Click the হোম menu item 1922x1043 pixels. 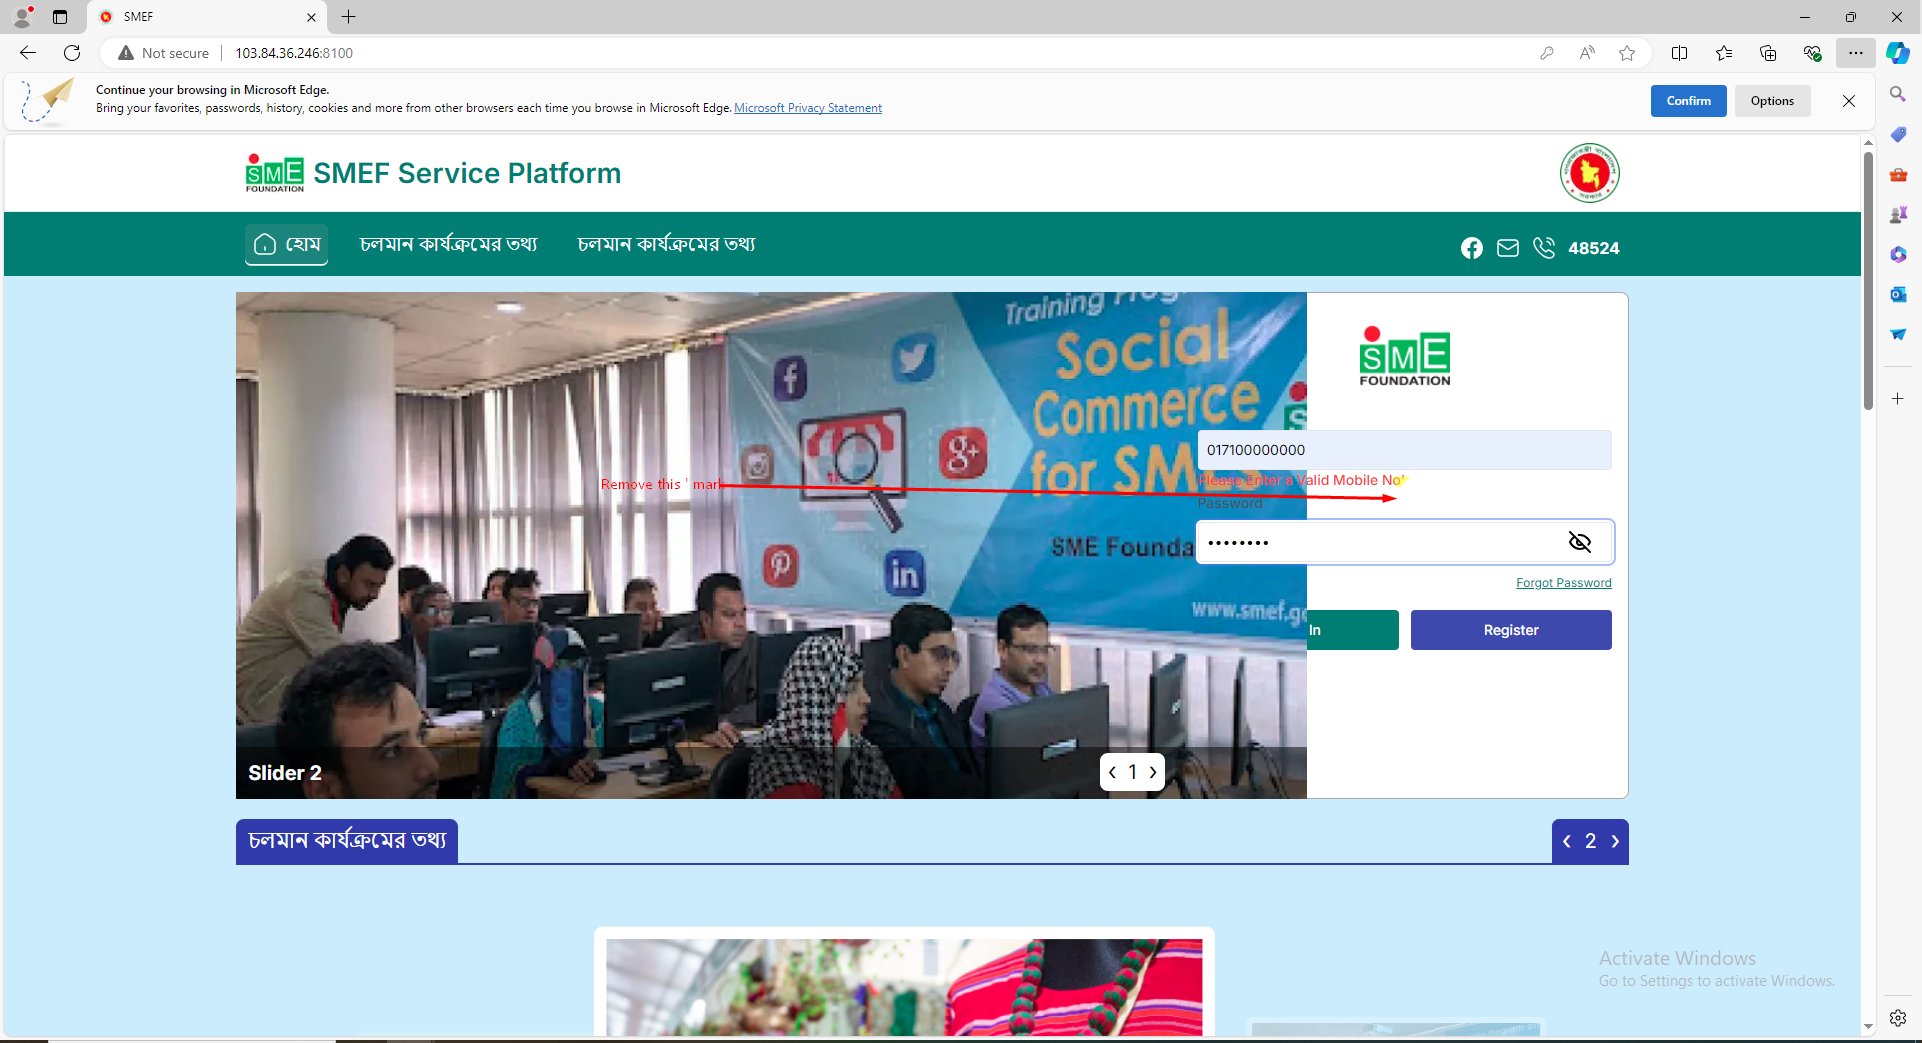click(x=287, y=244)
